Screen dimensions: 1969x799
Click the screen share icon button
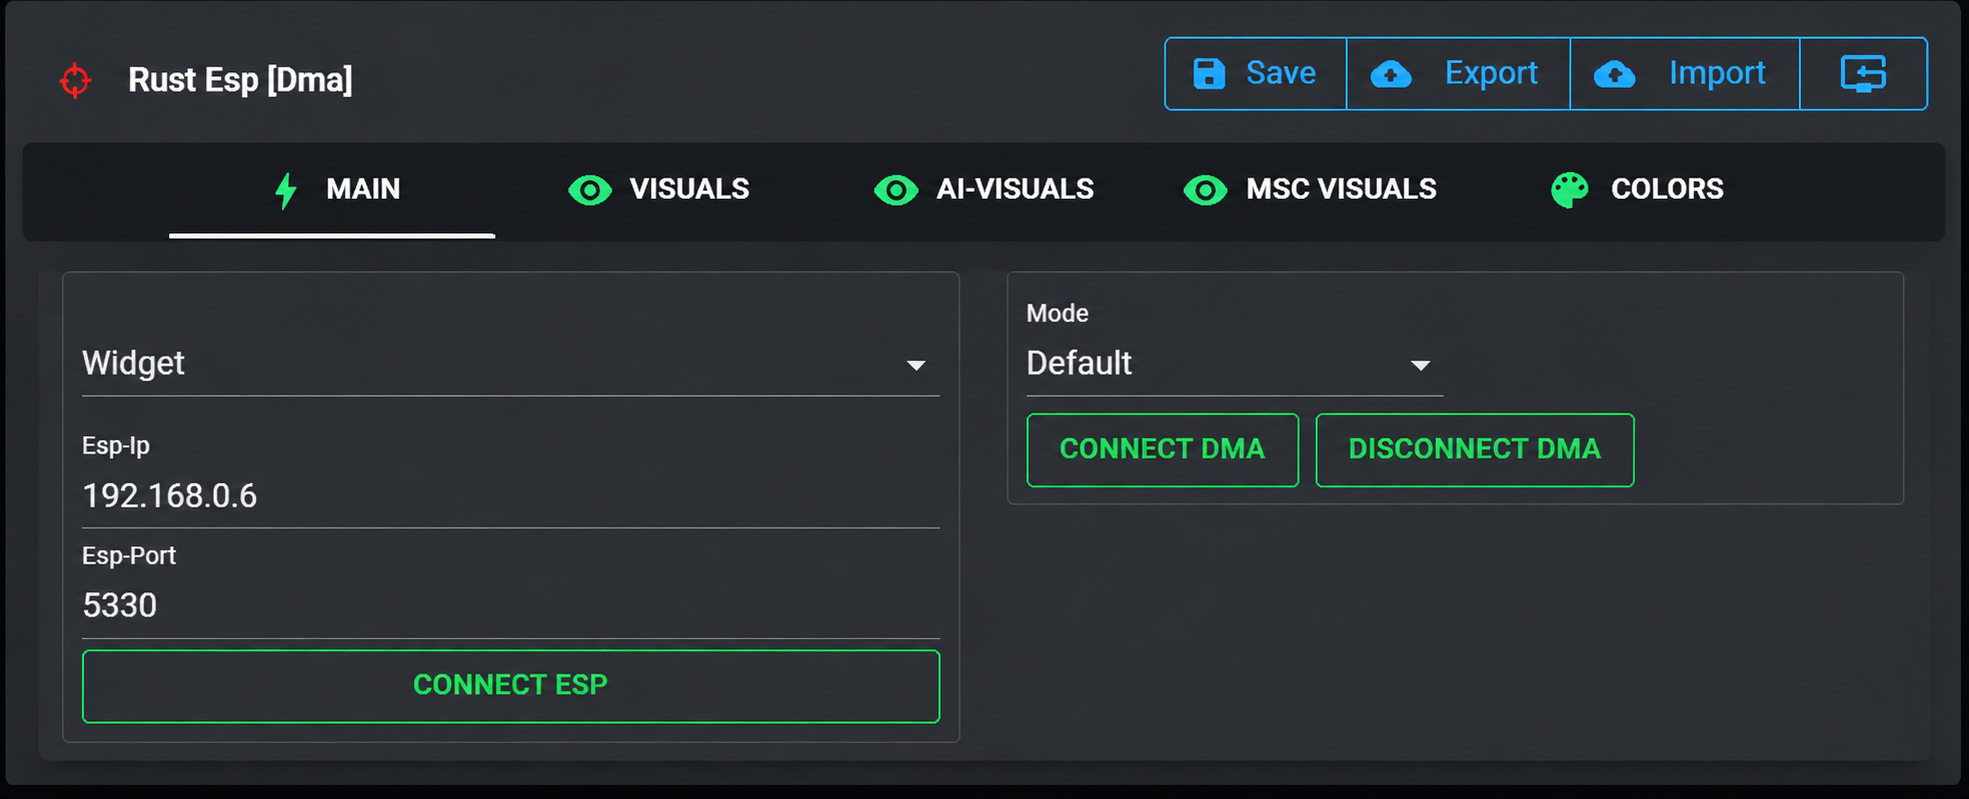1863,74
